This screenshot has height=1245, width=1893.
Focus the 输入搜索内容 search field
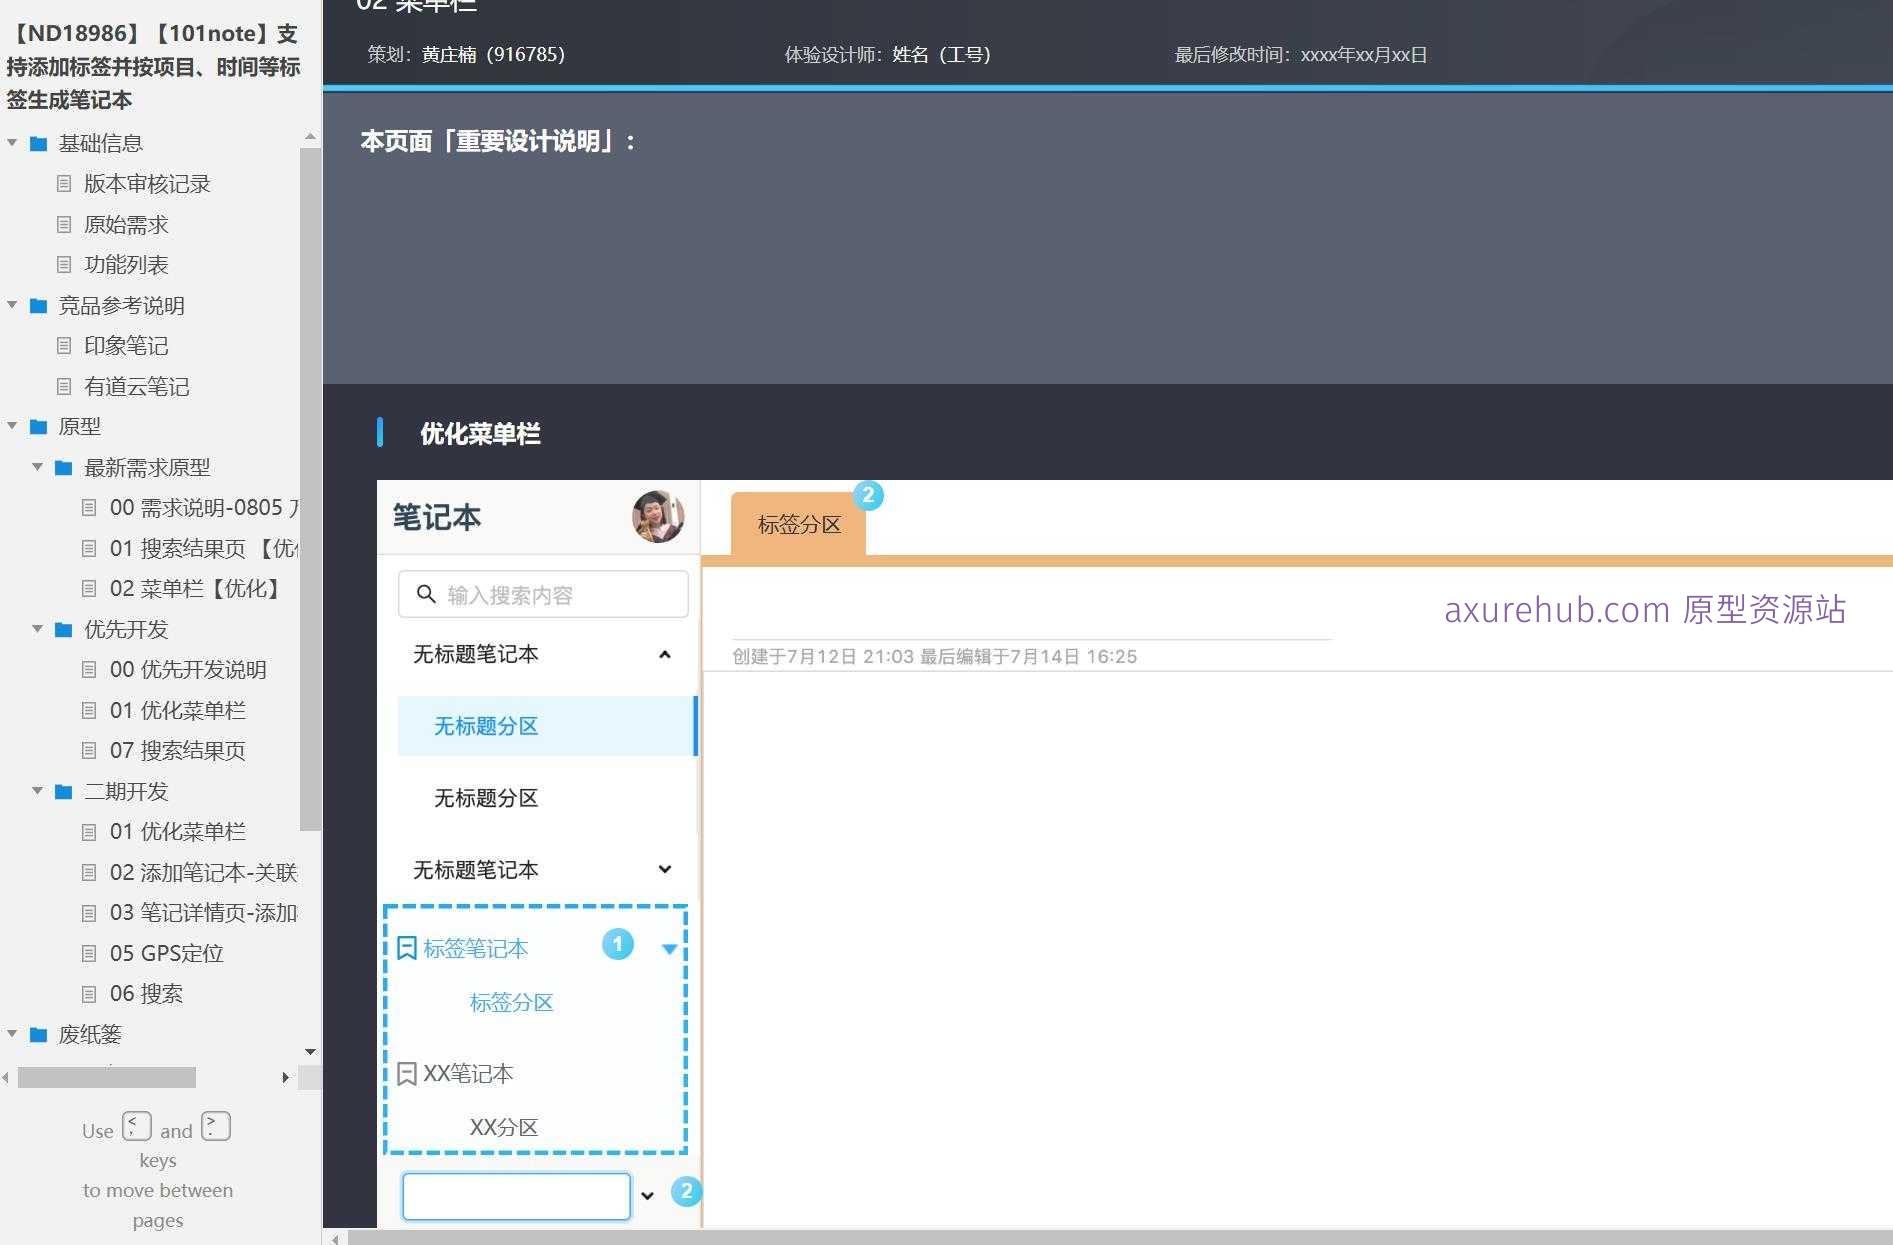pos(543,594)
